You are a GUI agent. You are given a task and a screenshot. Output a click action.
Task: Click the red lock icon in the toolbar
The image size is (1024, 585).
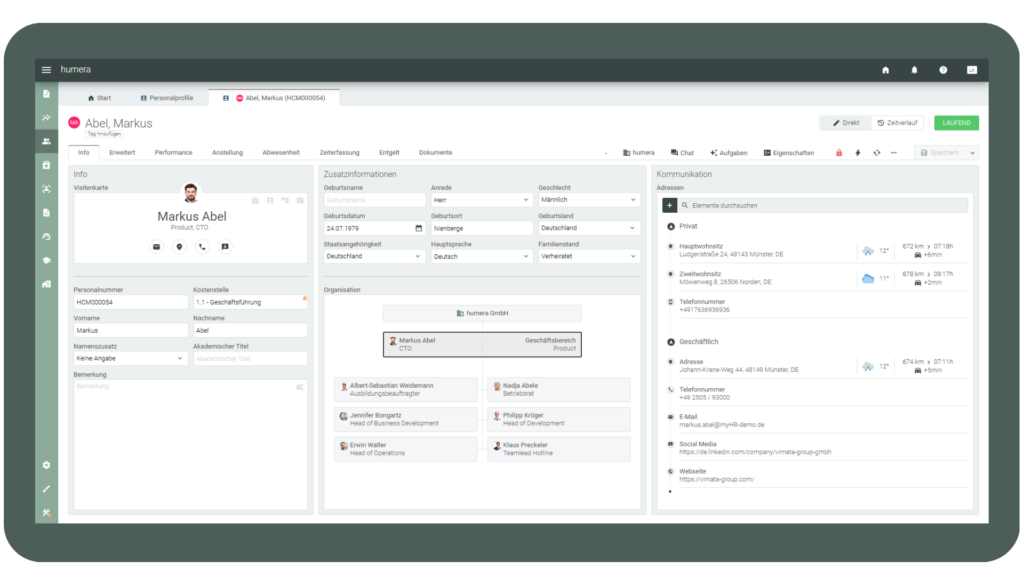coord(839,153)
